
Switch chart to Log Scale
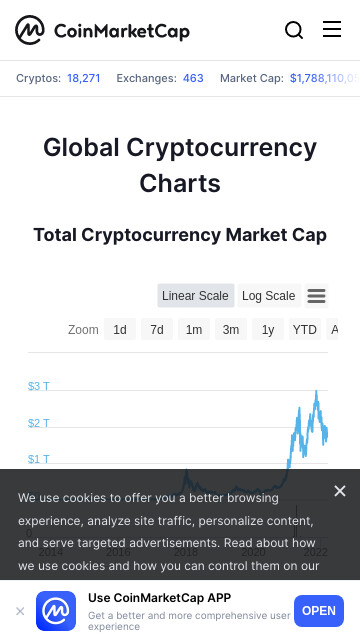pos(269,296)
